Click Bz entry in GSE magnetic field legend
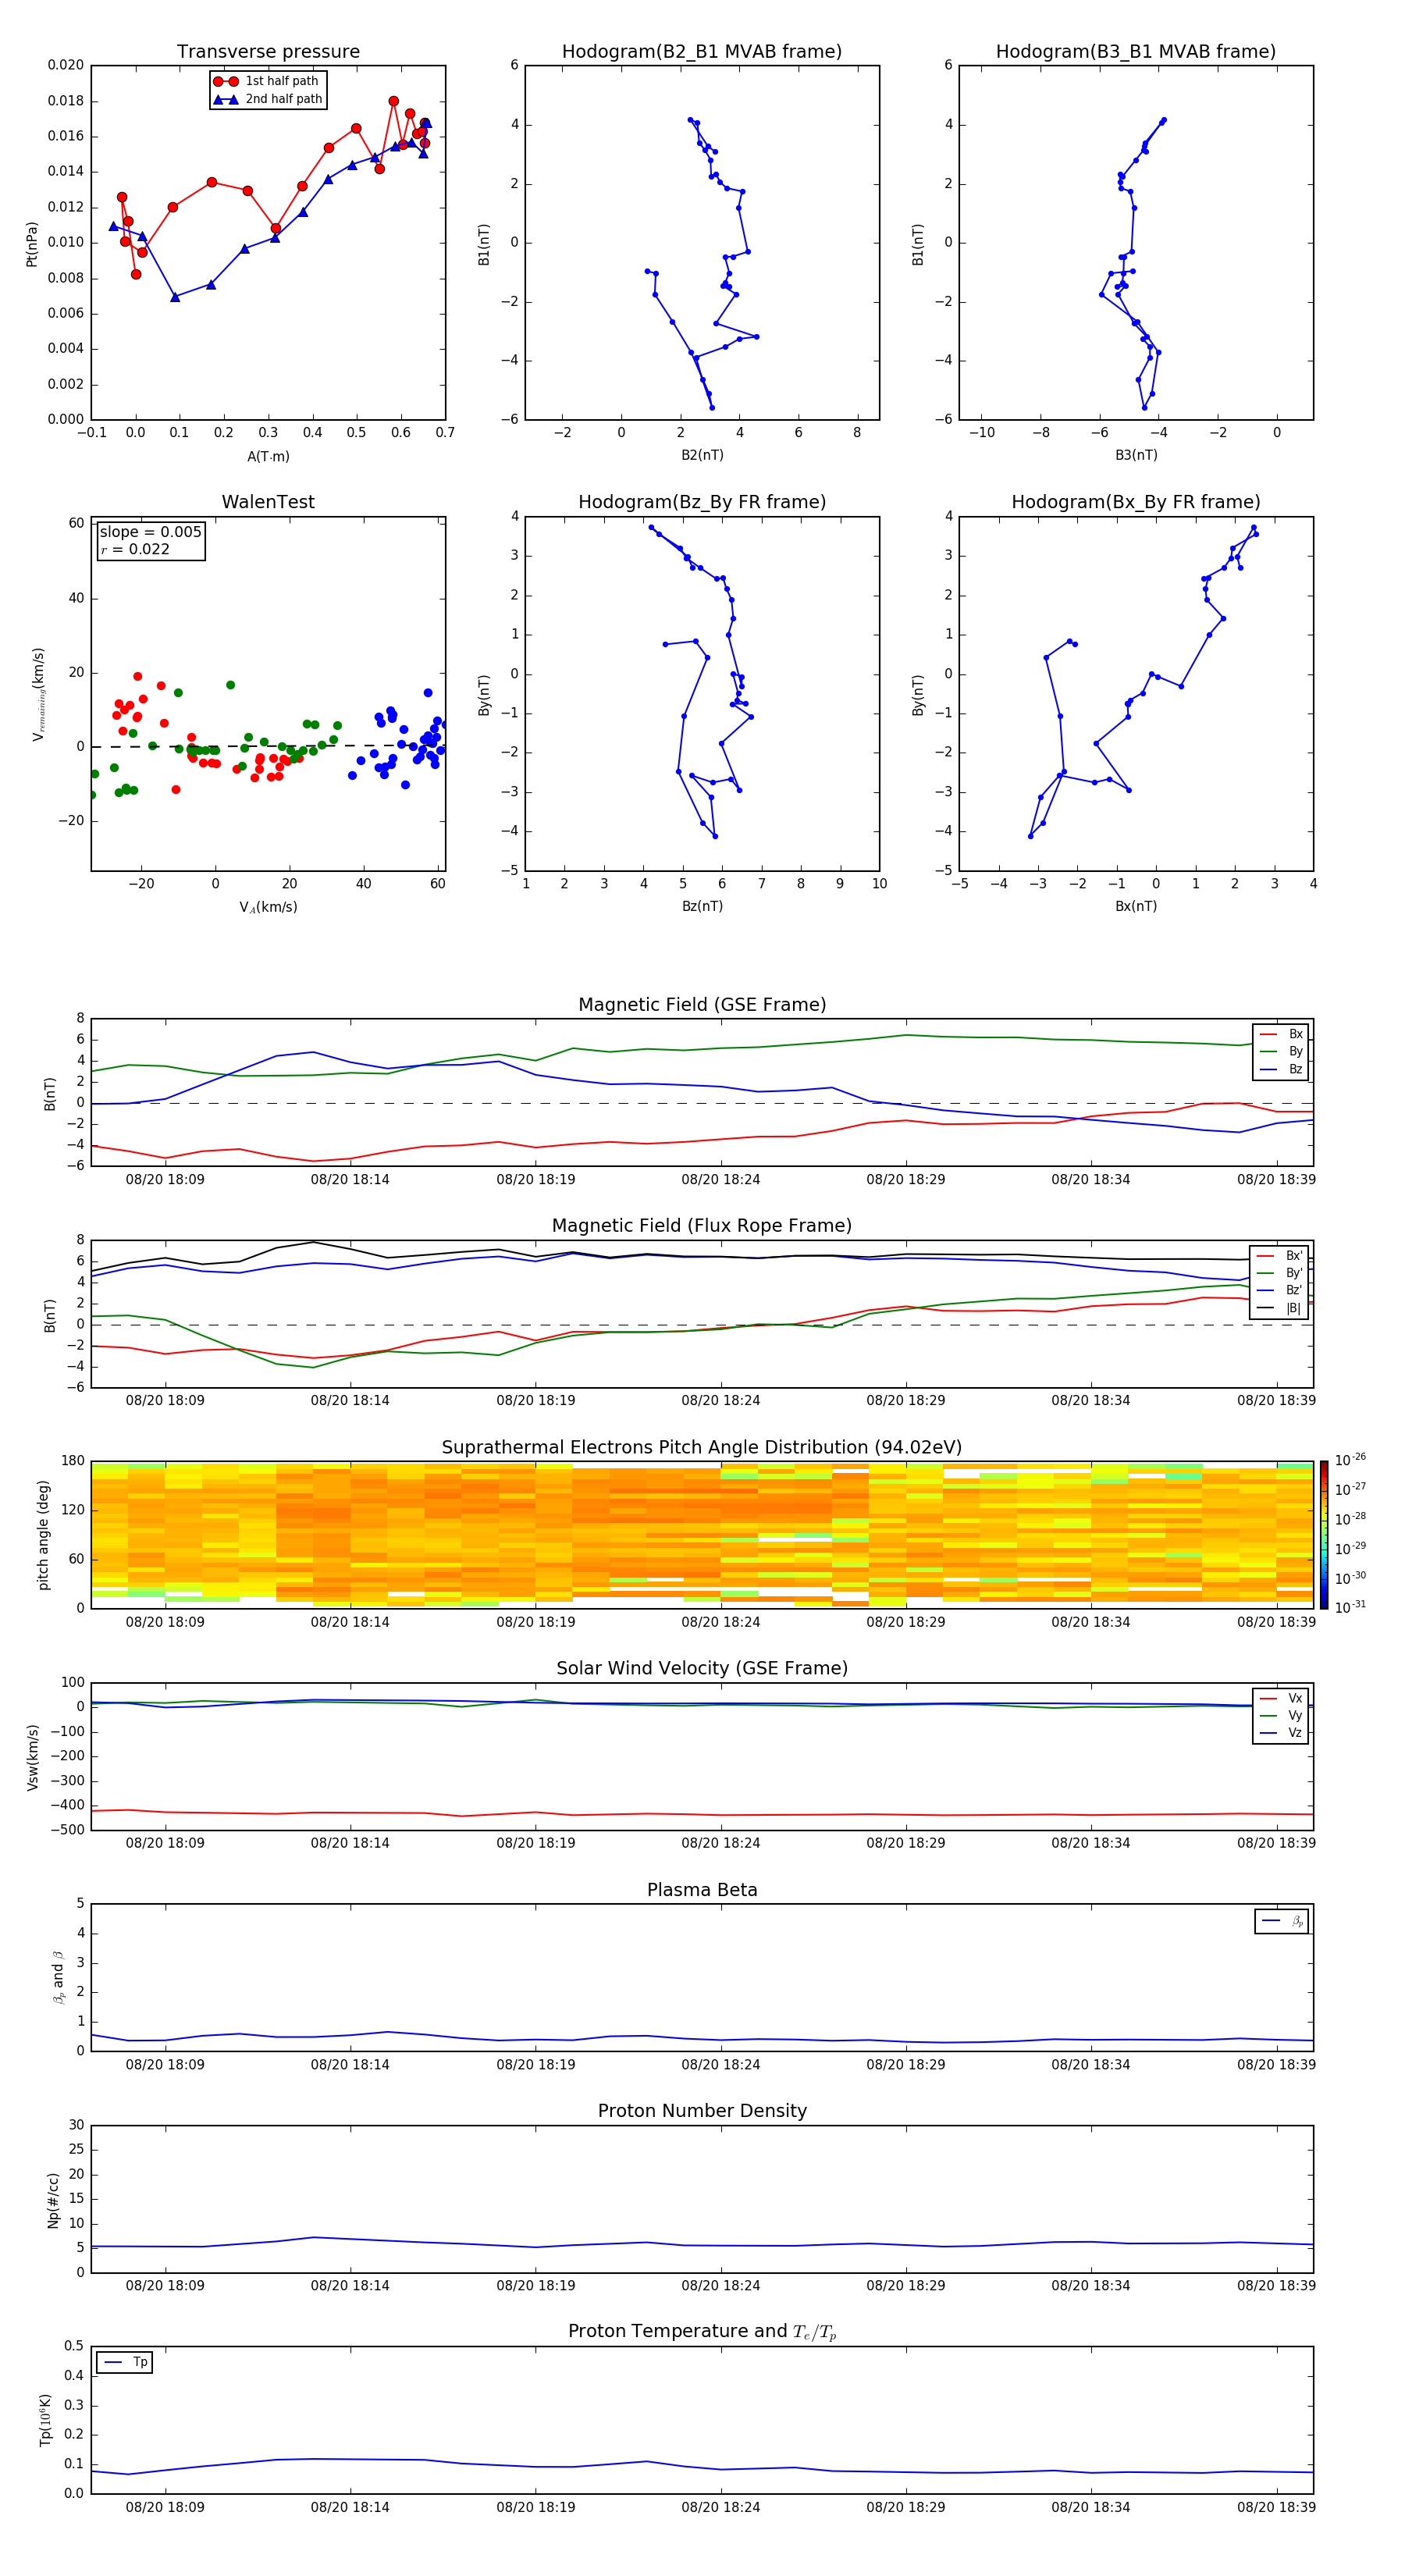The image size is (1405, 2576). (x=1281, y=1070)
